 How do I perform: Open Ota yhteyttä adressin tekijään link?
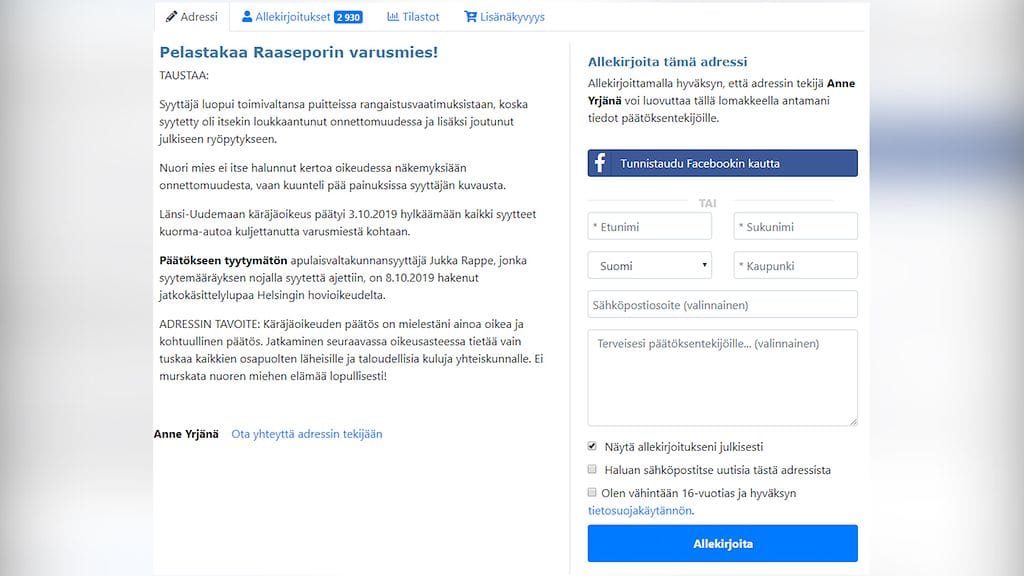click(x=306, y=434)
